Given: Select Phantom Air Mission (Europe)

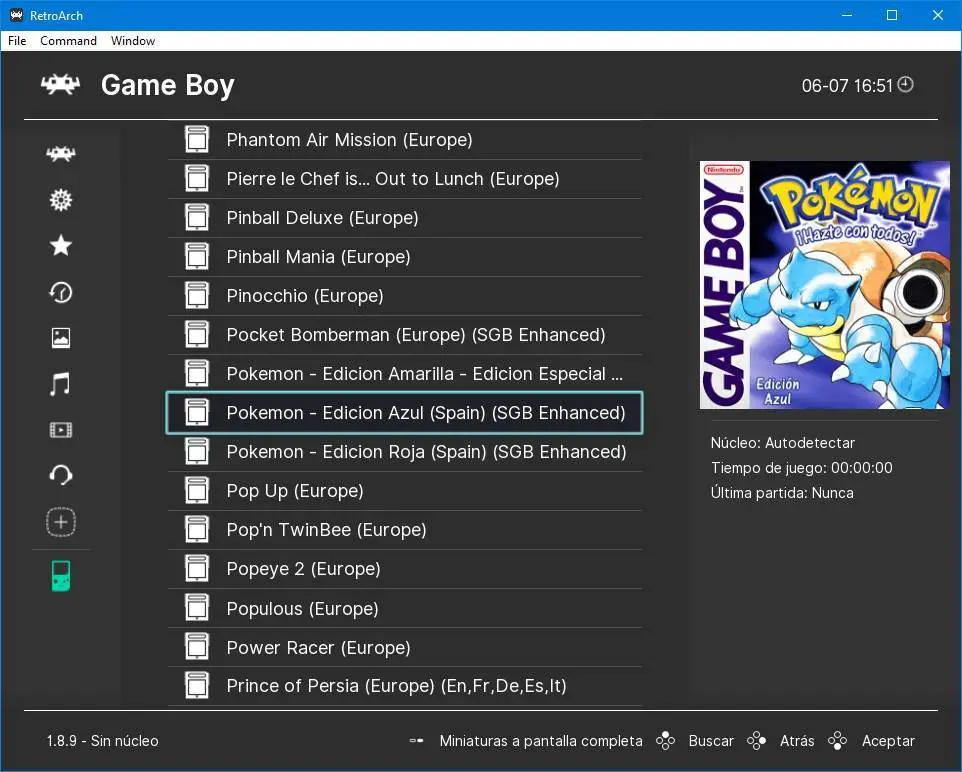Looking at the screenshot, I should click(405, 139).
